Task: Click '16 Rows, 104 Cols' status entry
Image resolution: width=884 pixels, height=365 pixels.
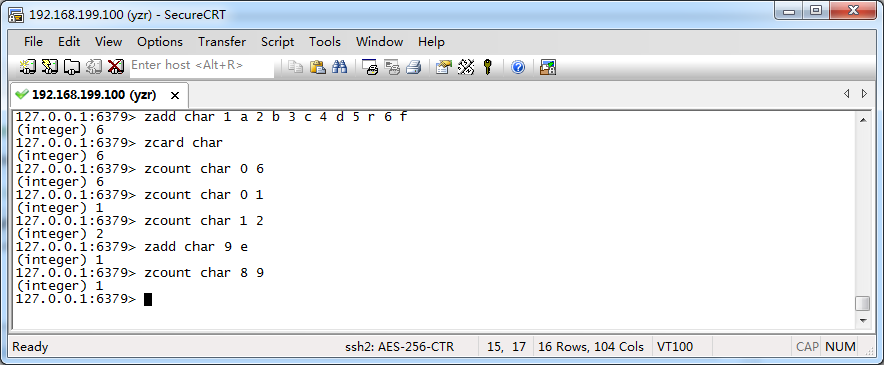Action: point(591,347)
